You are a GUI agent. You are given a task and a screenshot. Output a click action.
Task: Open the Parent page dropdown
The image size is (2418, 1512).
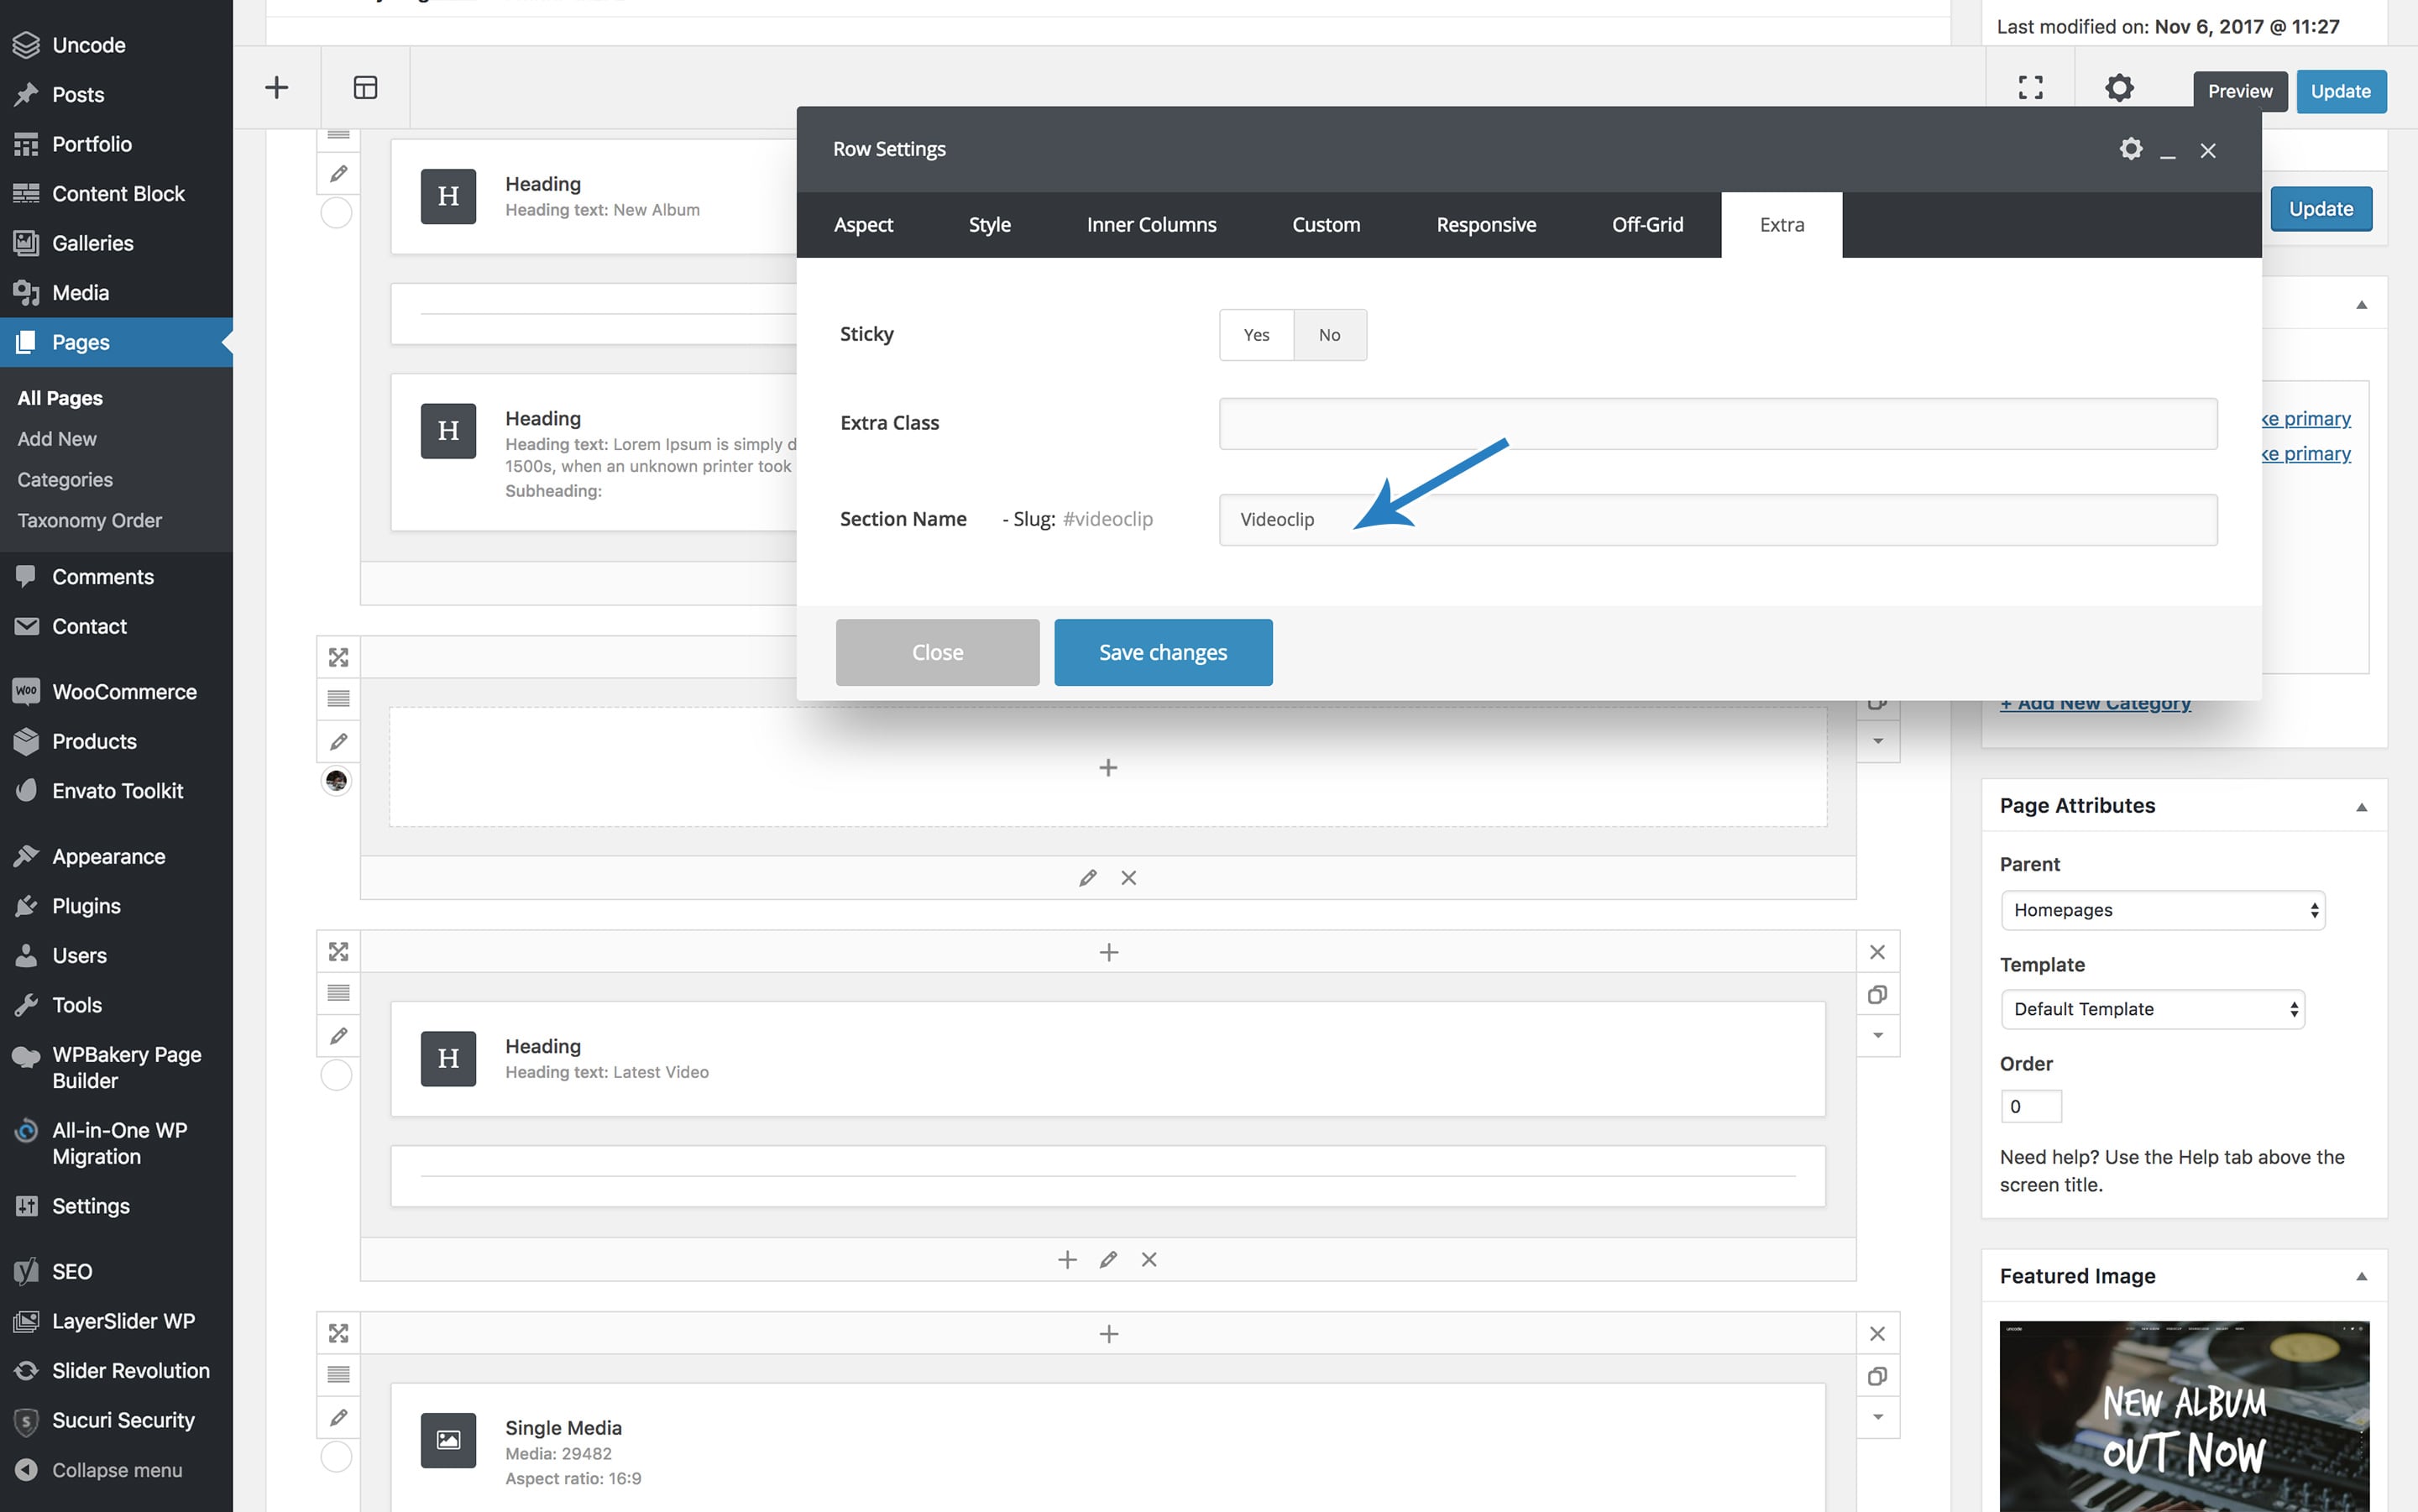click(x=2162, y=910)
